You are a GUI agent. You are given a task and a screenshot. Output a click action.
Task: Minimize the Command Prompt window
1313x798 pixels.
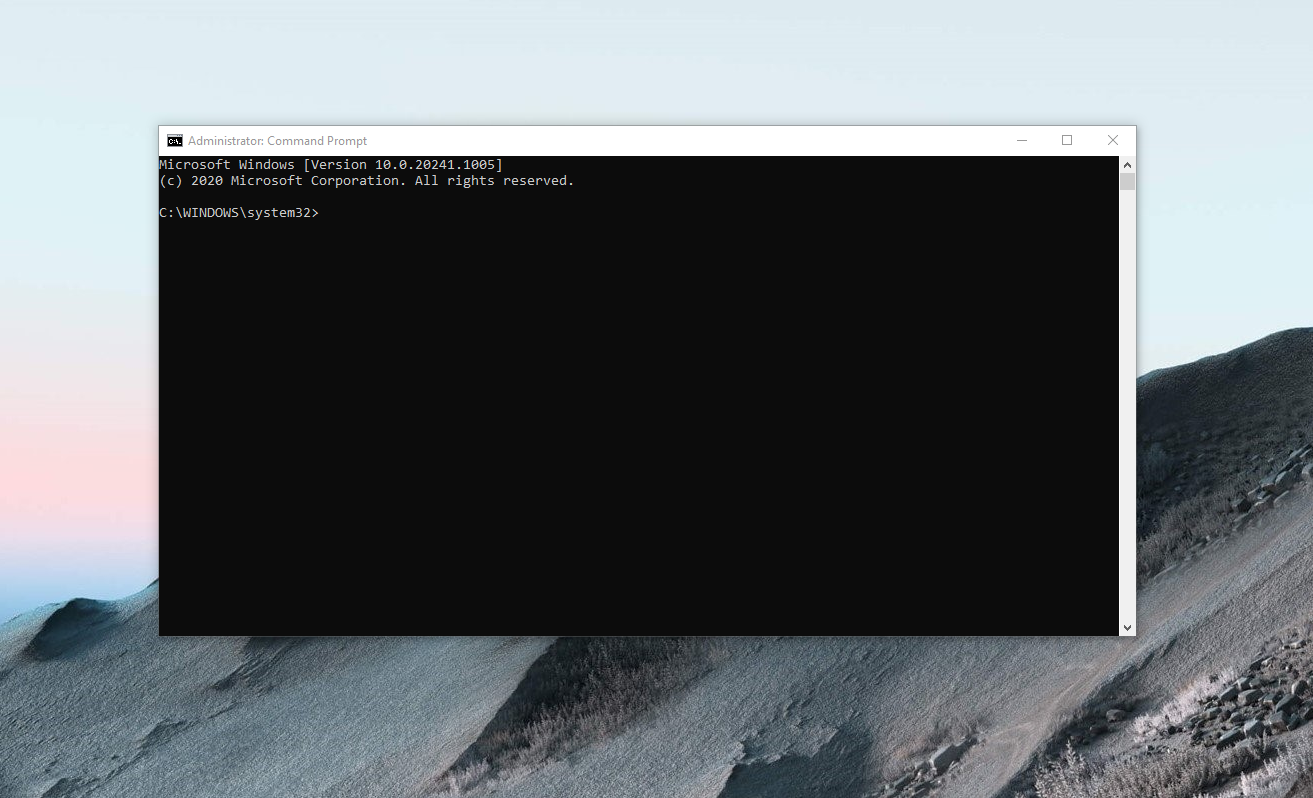coord(1021,141)
